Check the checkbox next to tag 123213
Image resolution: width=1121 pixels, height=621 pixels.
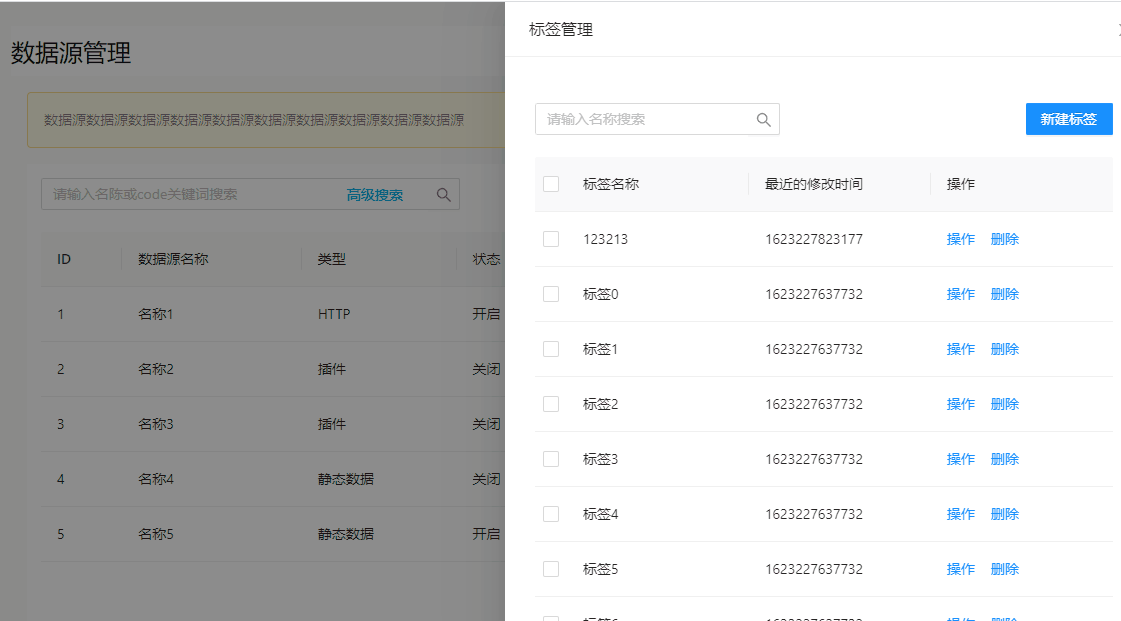(x=551, y=238)
